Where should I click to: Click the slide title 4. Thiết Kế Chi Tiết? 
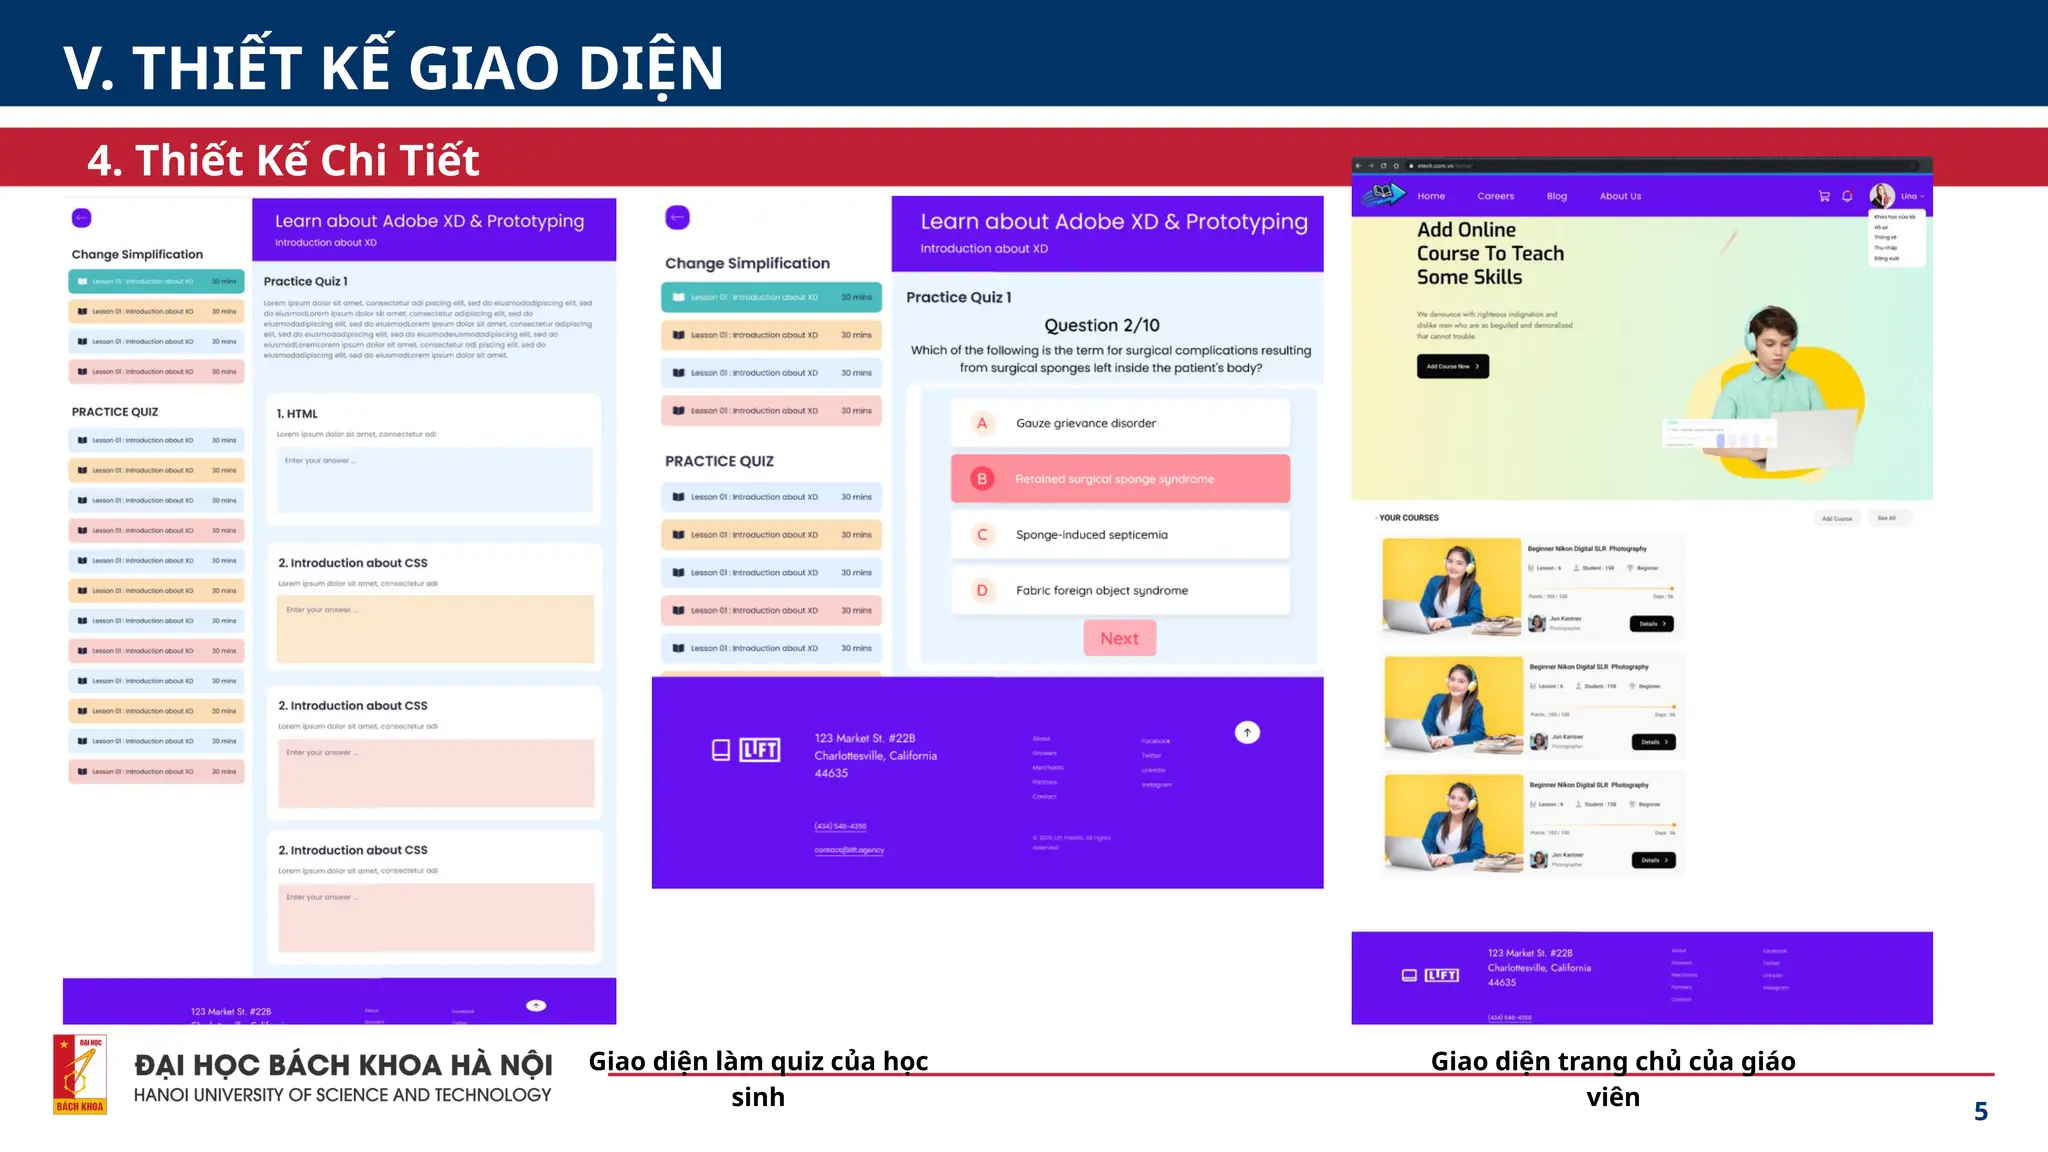coord(283,160)
